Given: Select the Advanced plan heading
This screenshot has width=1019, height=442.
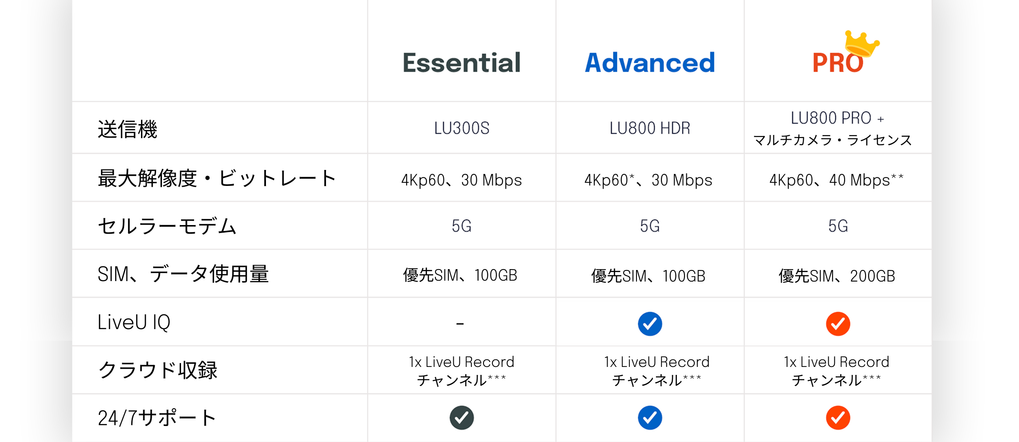Looking at the screenshot, I should 650,62.
